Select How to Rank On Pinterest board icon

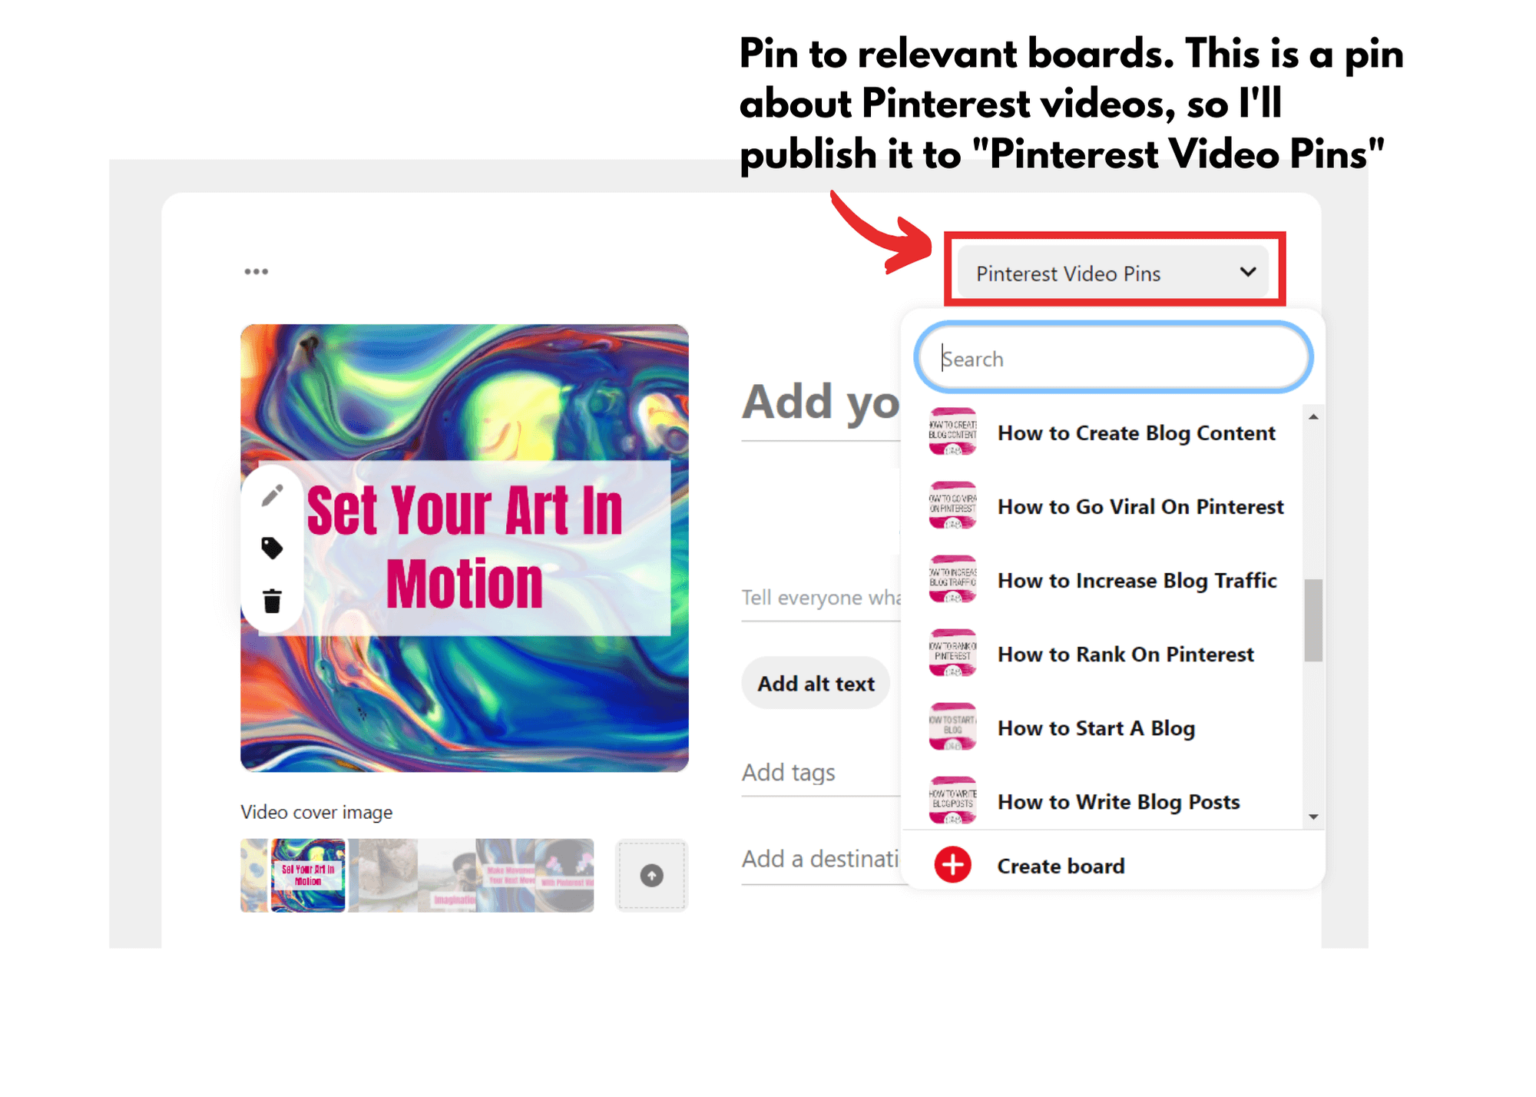point(952,653)
